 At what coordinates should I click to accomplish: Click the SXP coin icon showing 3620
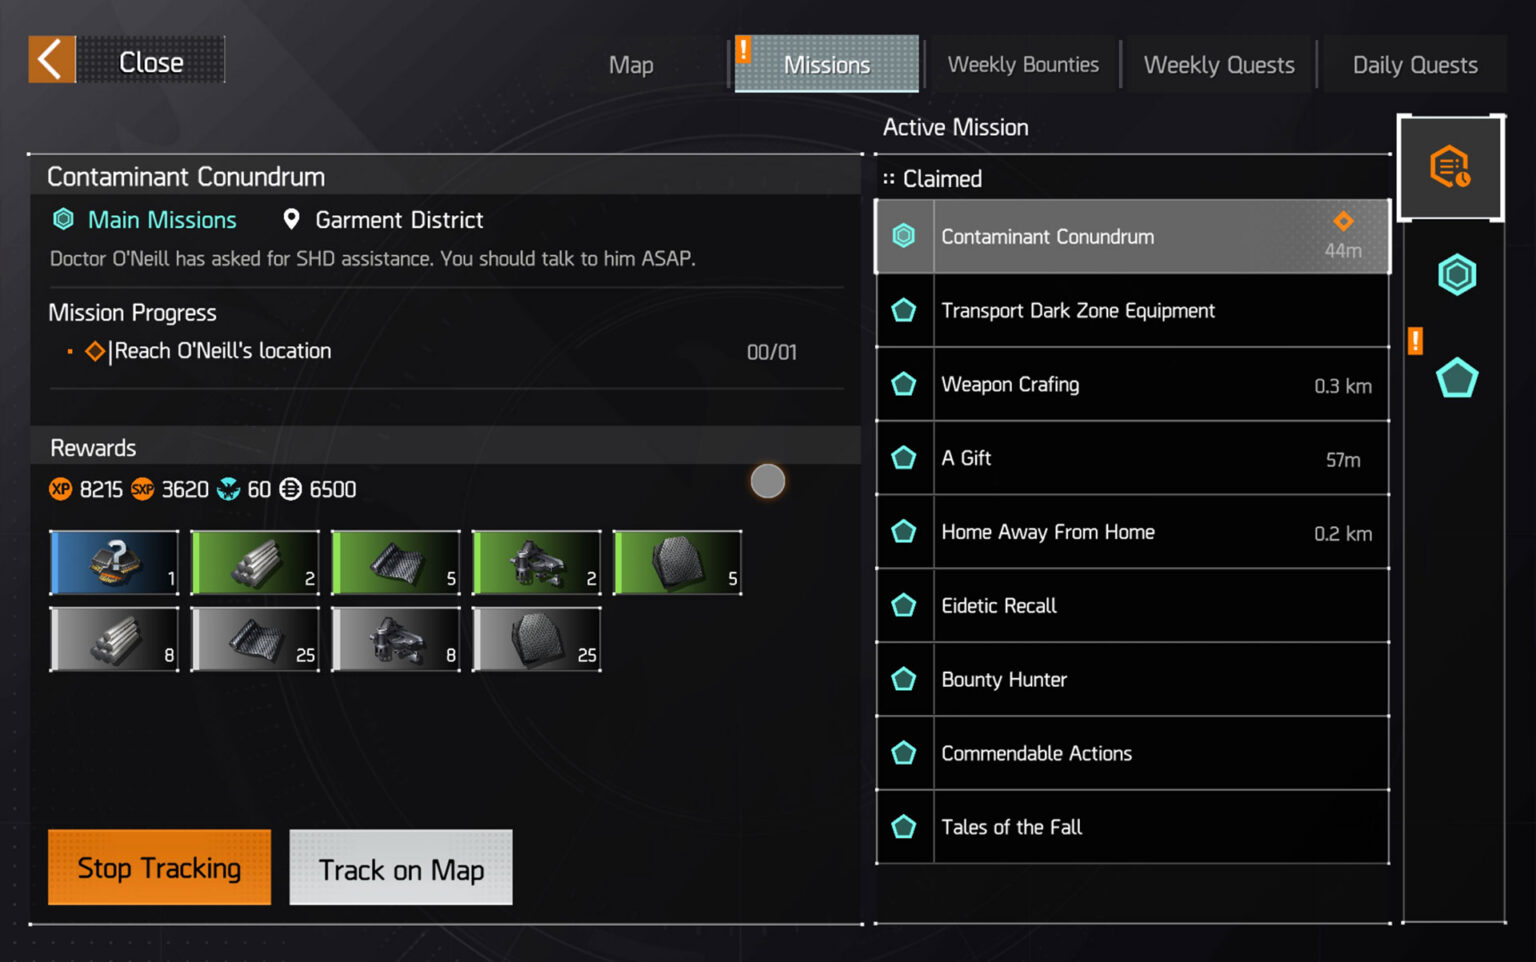pos(142,489)
